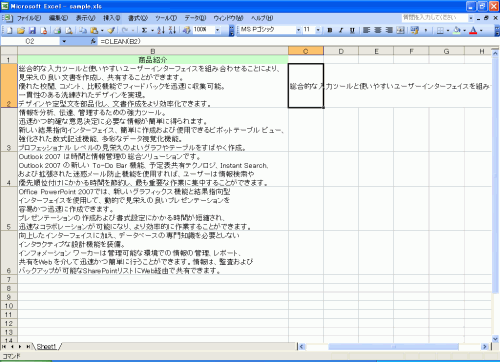Select the green 商品紹介 header cell
Screen dimensions: 500x362
pos(153,60)
